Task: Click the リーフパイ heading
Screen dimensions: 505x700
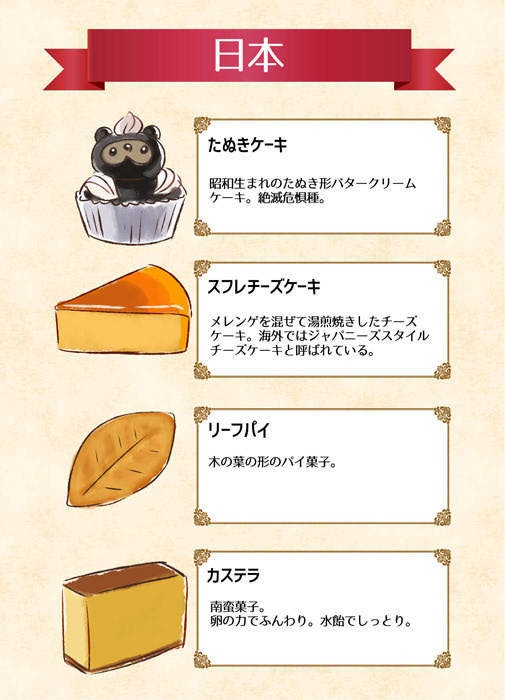Action: pos(238,430)
